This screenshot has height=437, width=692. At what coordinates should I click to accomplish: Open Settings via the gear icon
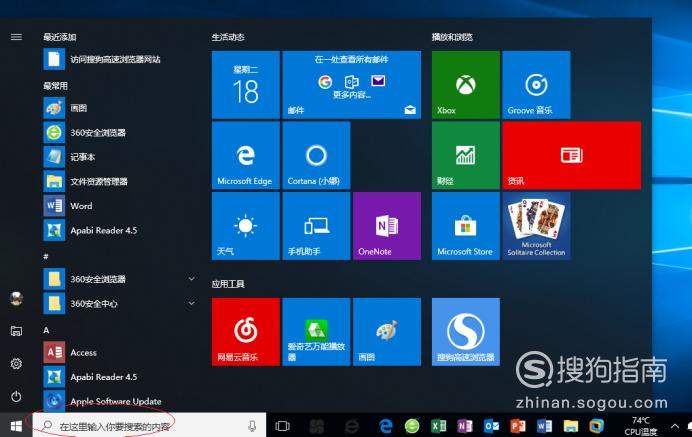(16, 363)
